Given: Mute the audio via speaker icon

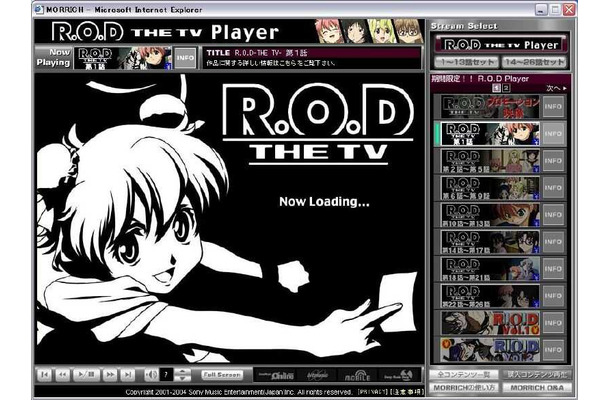Looking at the screenshot, I should pos(151,375).
